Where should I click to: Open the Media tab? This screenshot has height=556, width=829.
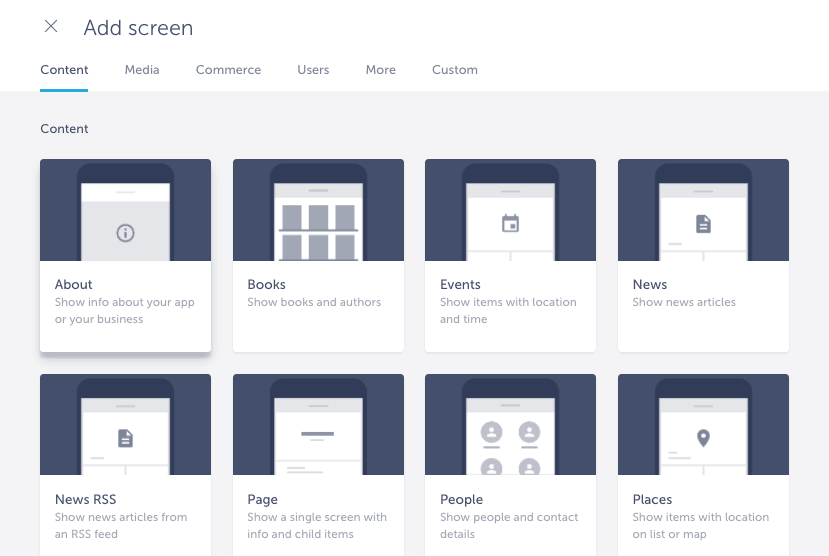coord(142,70)
